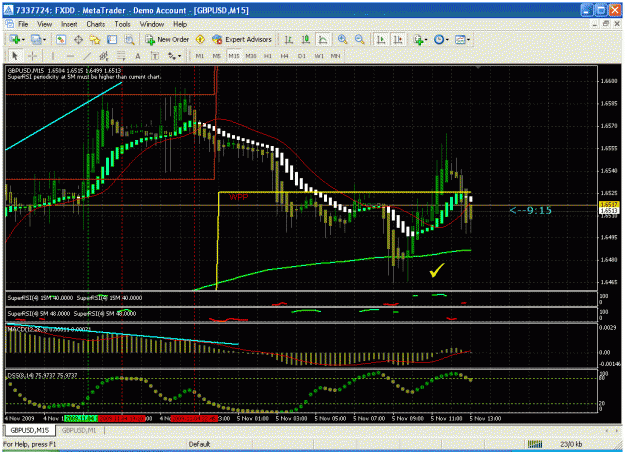This screenshot has height=452, width=625.
Task: Open the Window menu
Action: [x=152, y=24]
